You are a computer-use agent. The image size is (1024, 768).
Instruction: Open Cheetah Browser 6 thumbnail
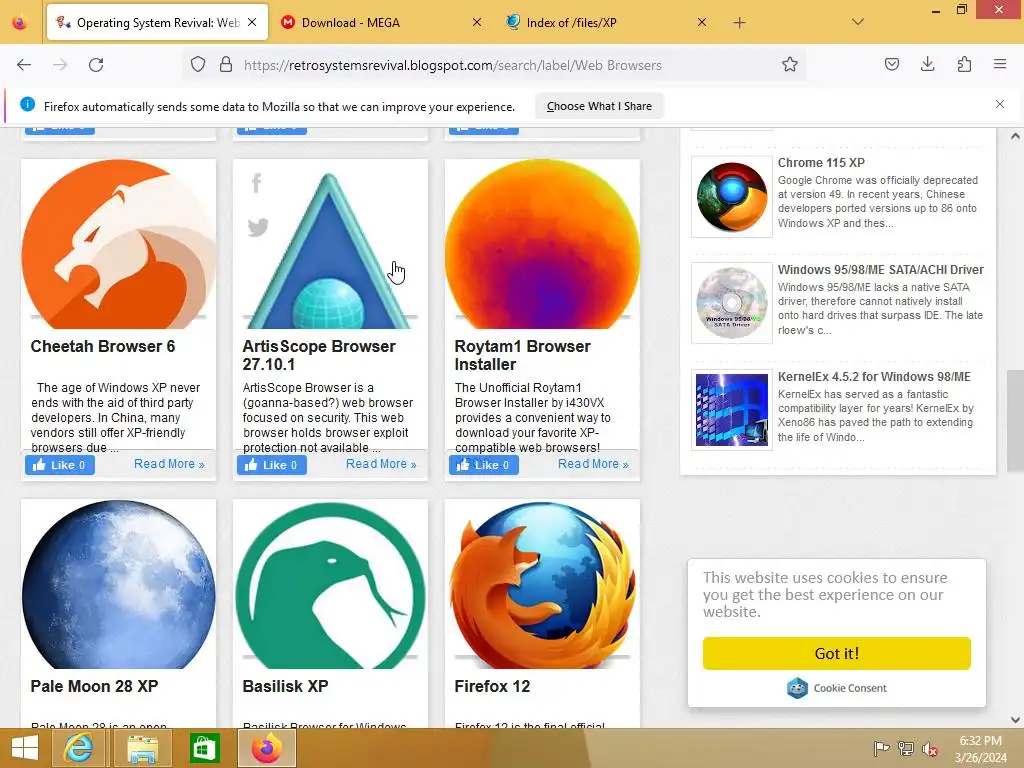click(118, 244)
